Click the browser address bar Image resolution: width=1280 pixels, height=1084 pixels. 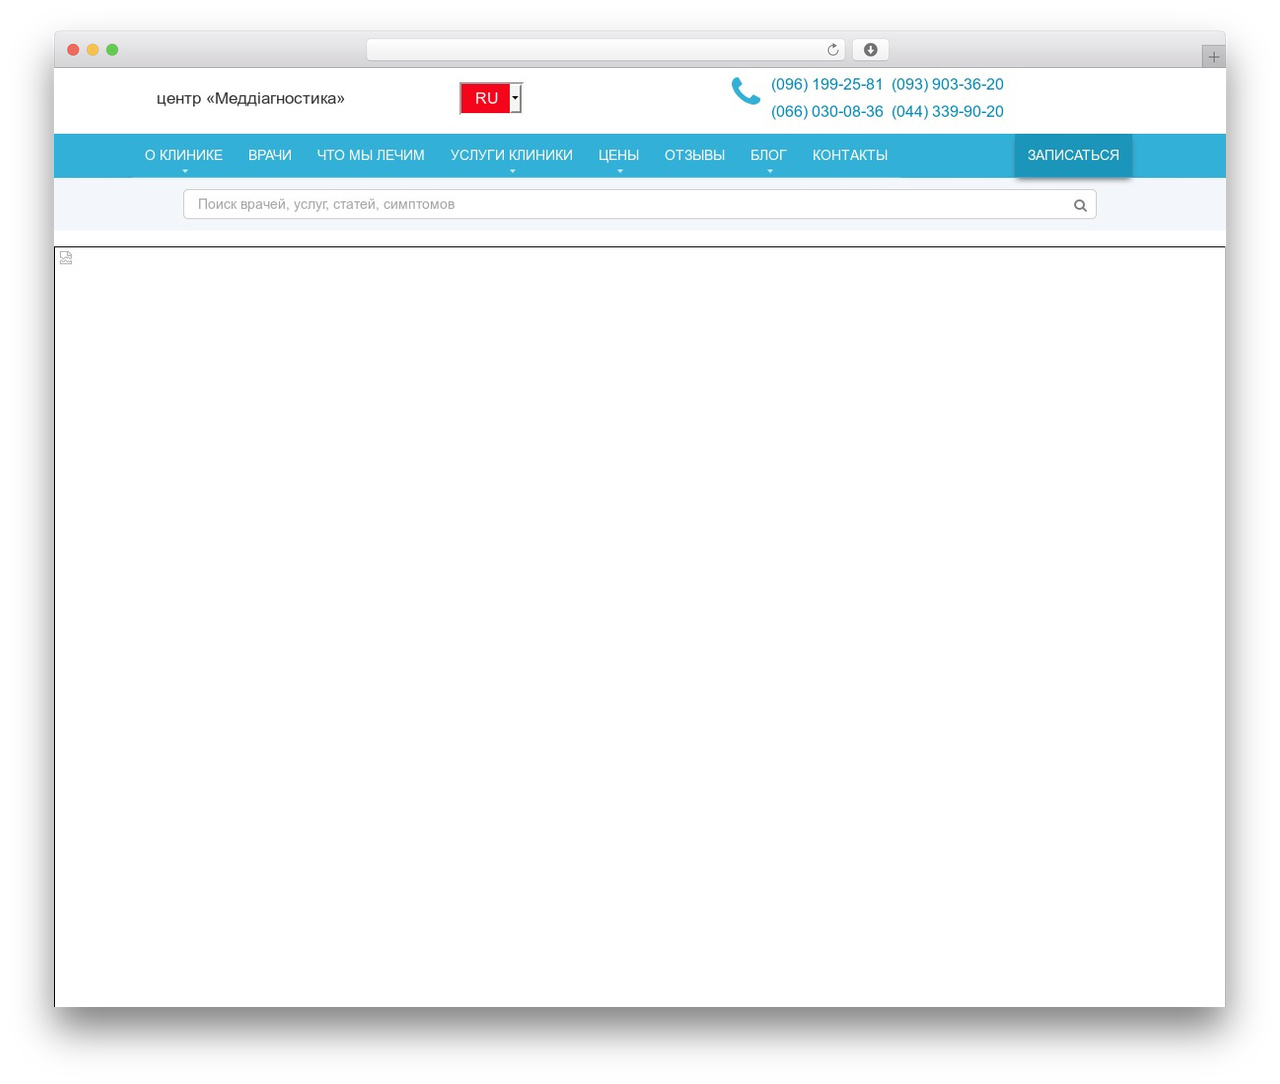(606, 50)
